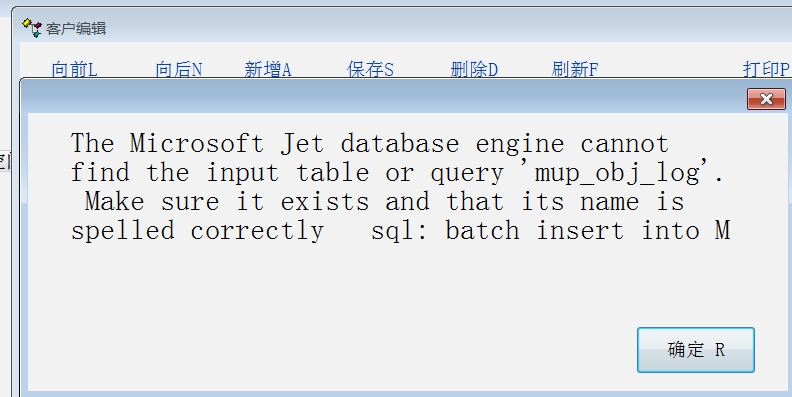Click the "spelled correctly" text in message

point(197,231)
